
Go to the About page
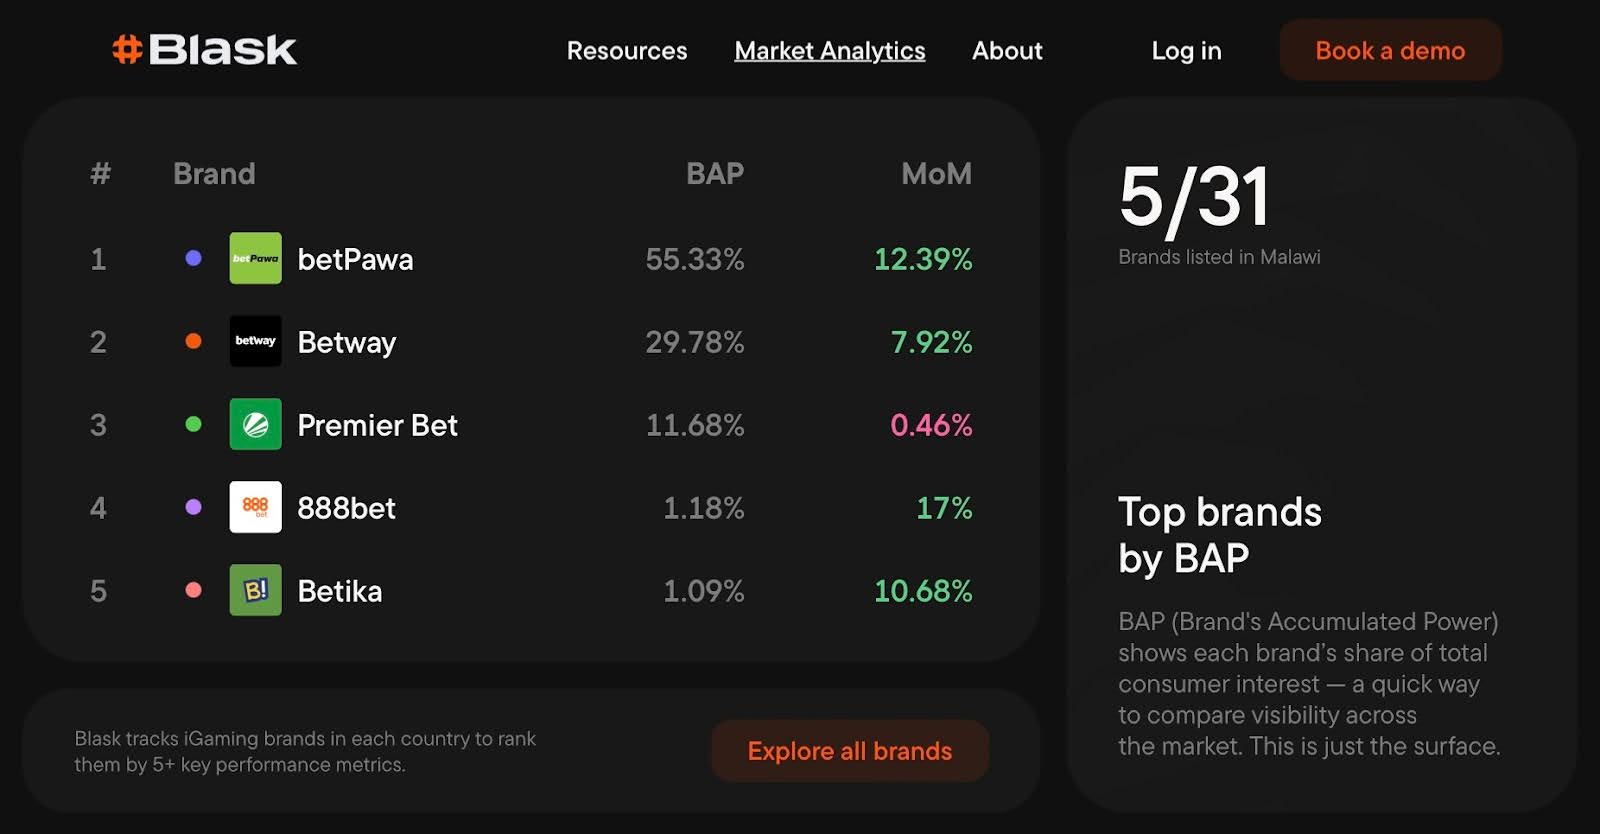tap(1007, 51)
